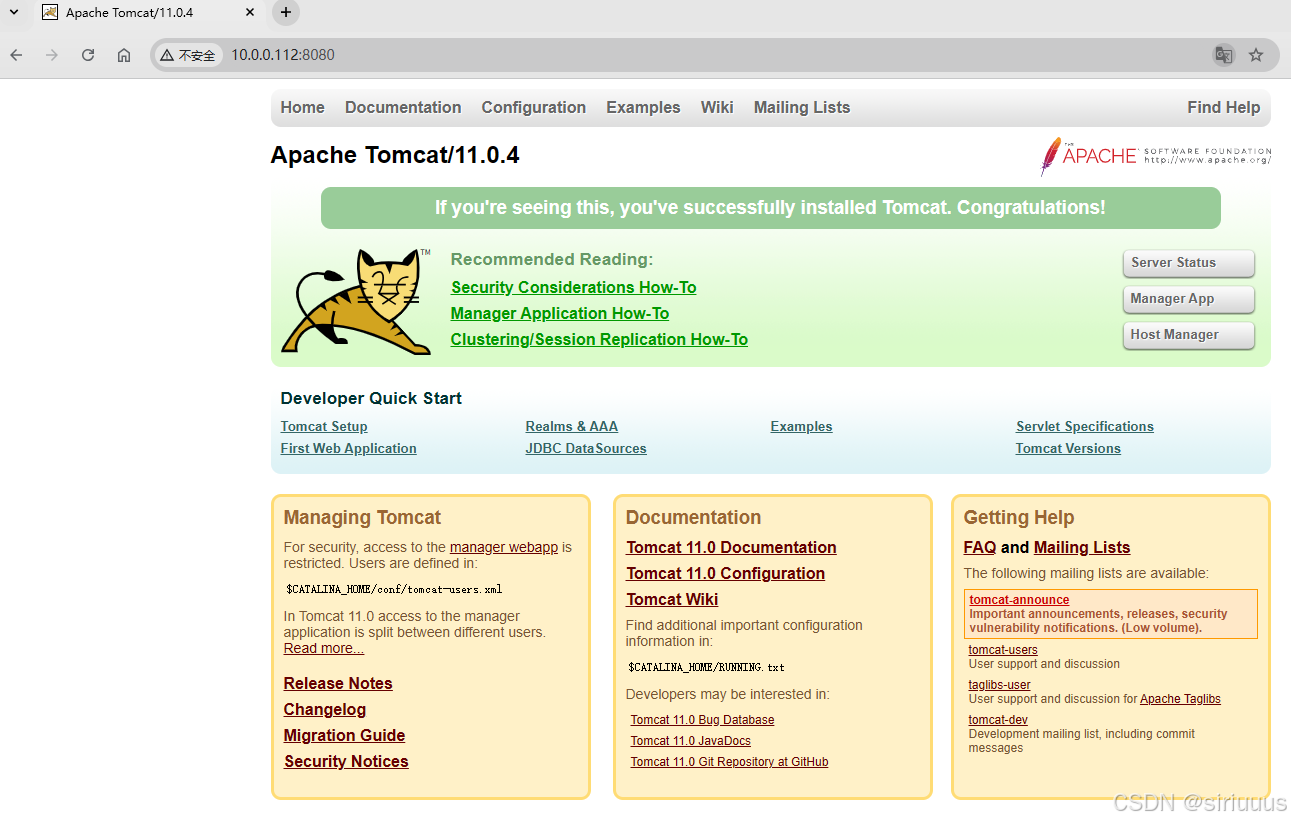Open Tomcat 11.0 Bug Database link

point(702,720)
